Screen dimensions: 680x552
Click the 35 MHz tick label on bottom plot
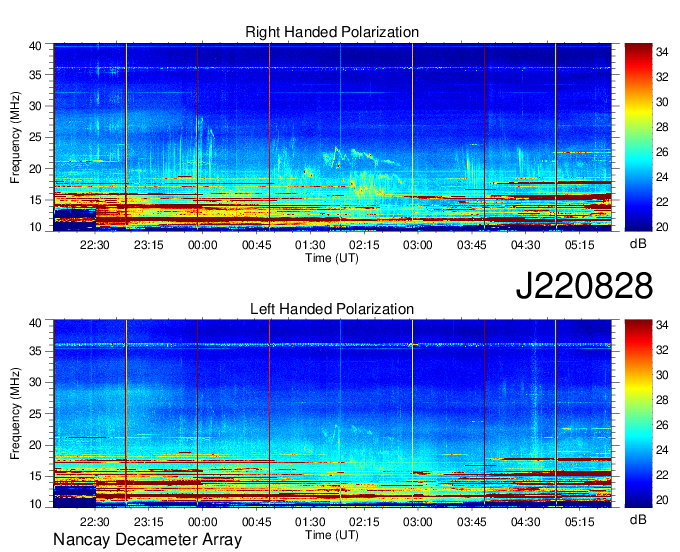coord(35,351)
